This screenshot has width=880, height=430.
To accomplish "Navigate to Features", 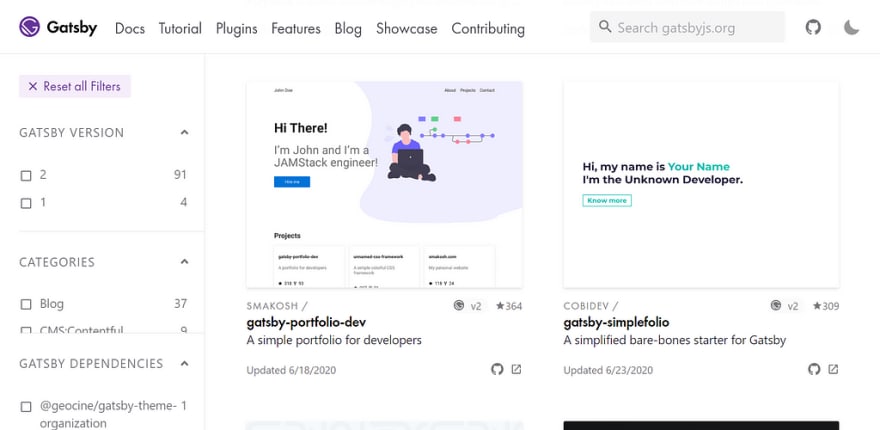I will point(296,28).
